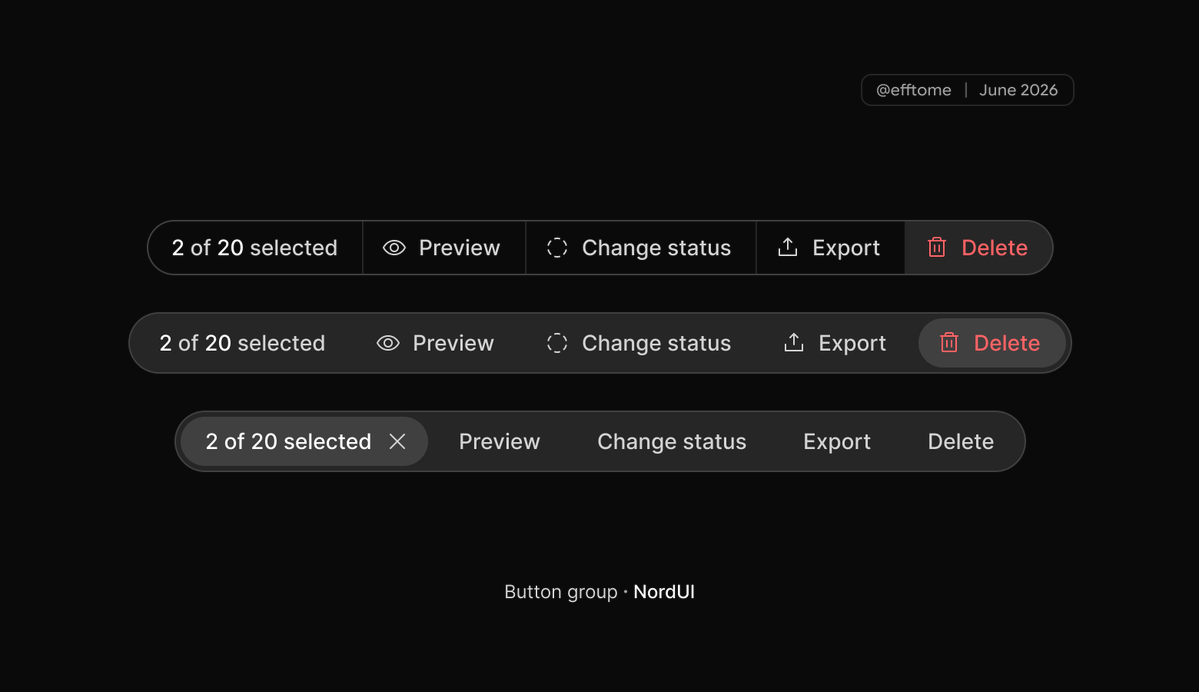
Task: Click the upload icon in the top bar's Export
Action: tap(788, 247)
